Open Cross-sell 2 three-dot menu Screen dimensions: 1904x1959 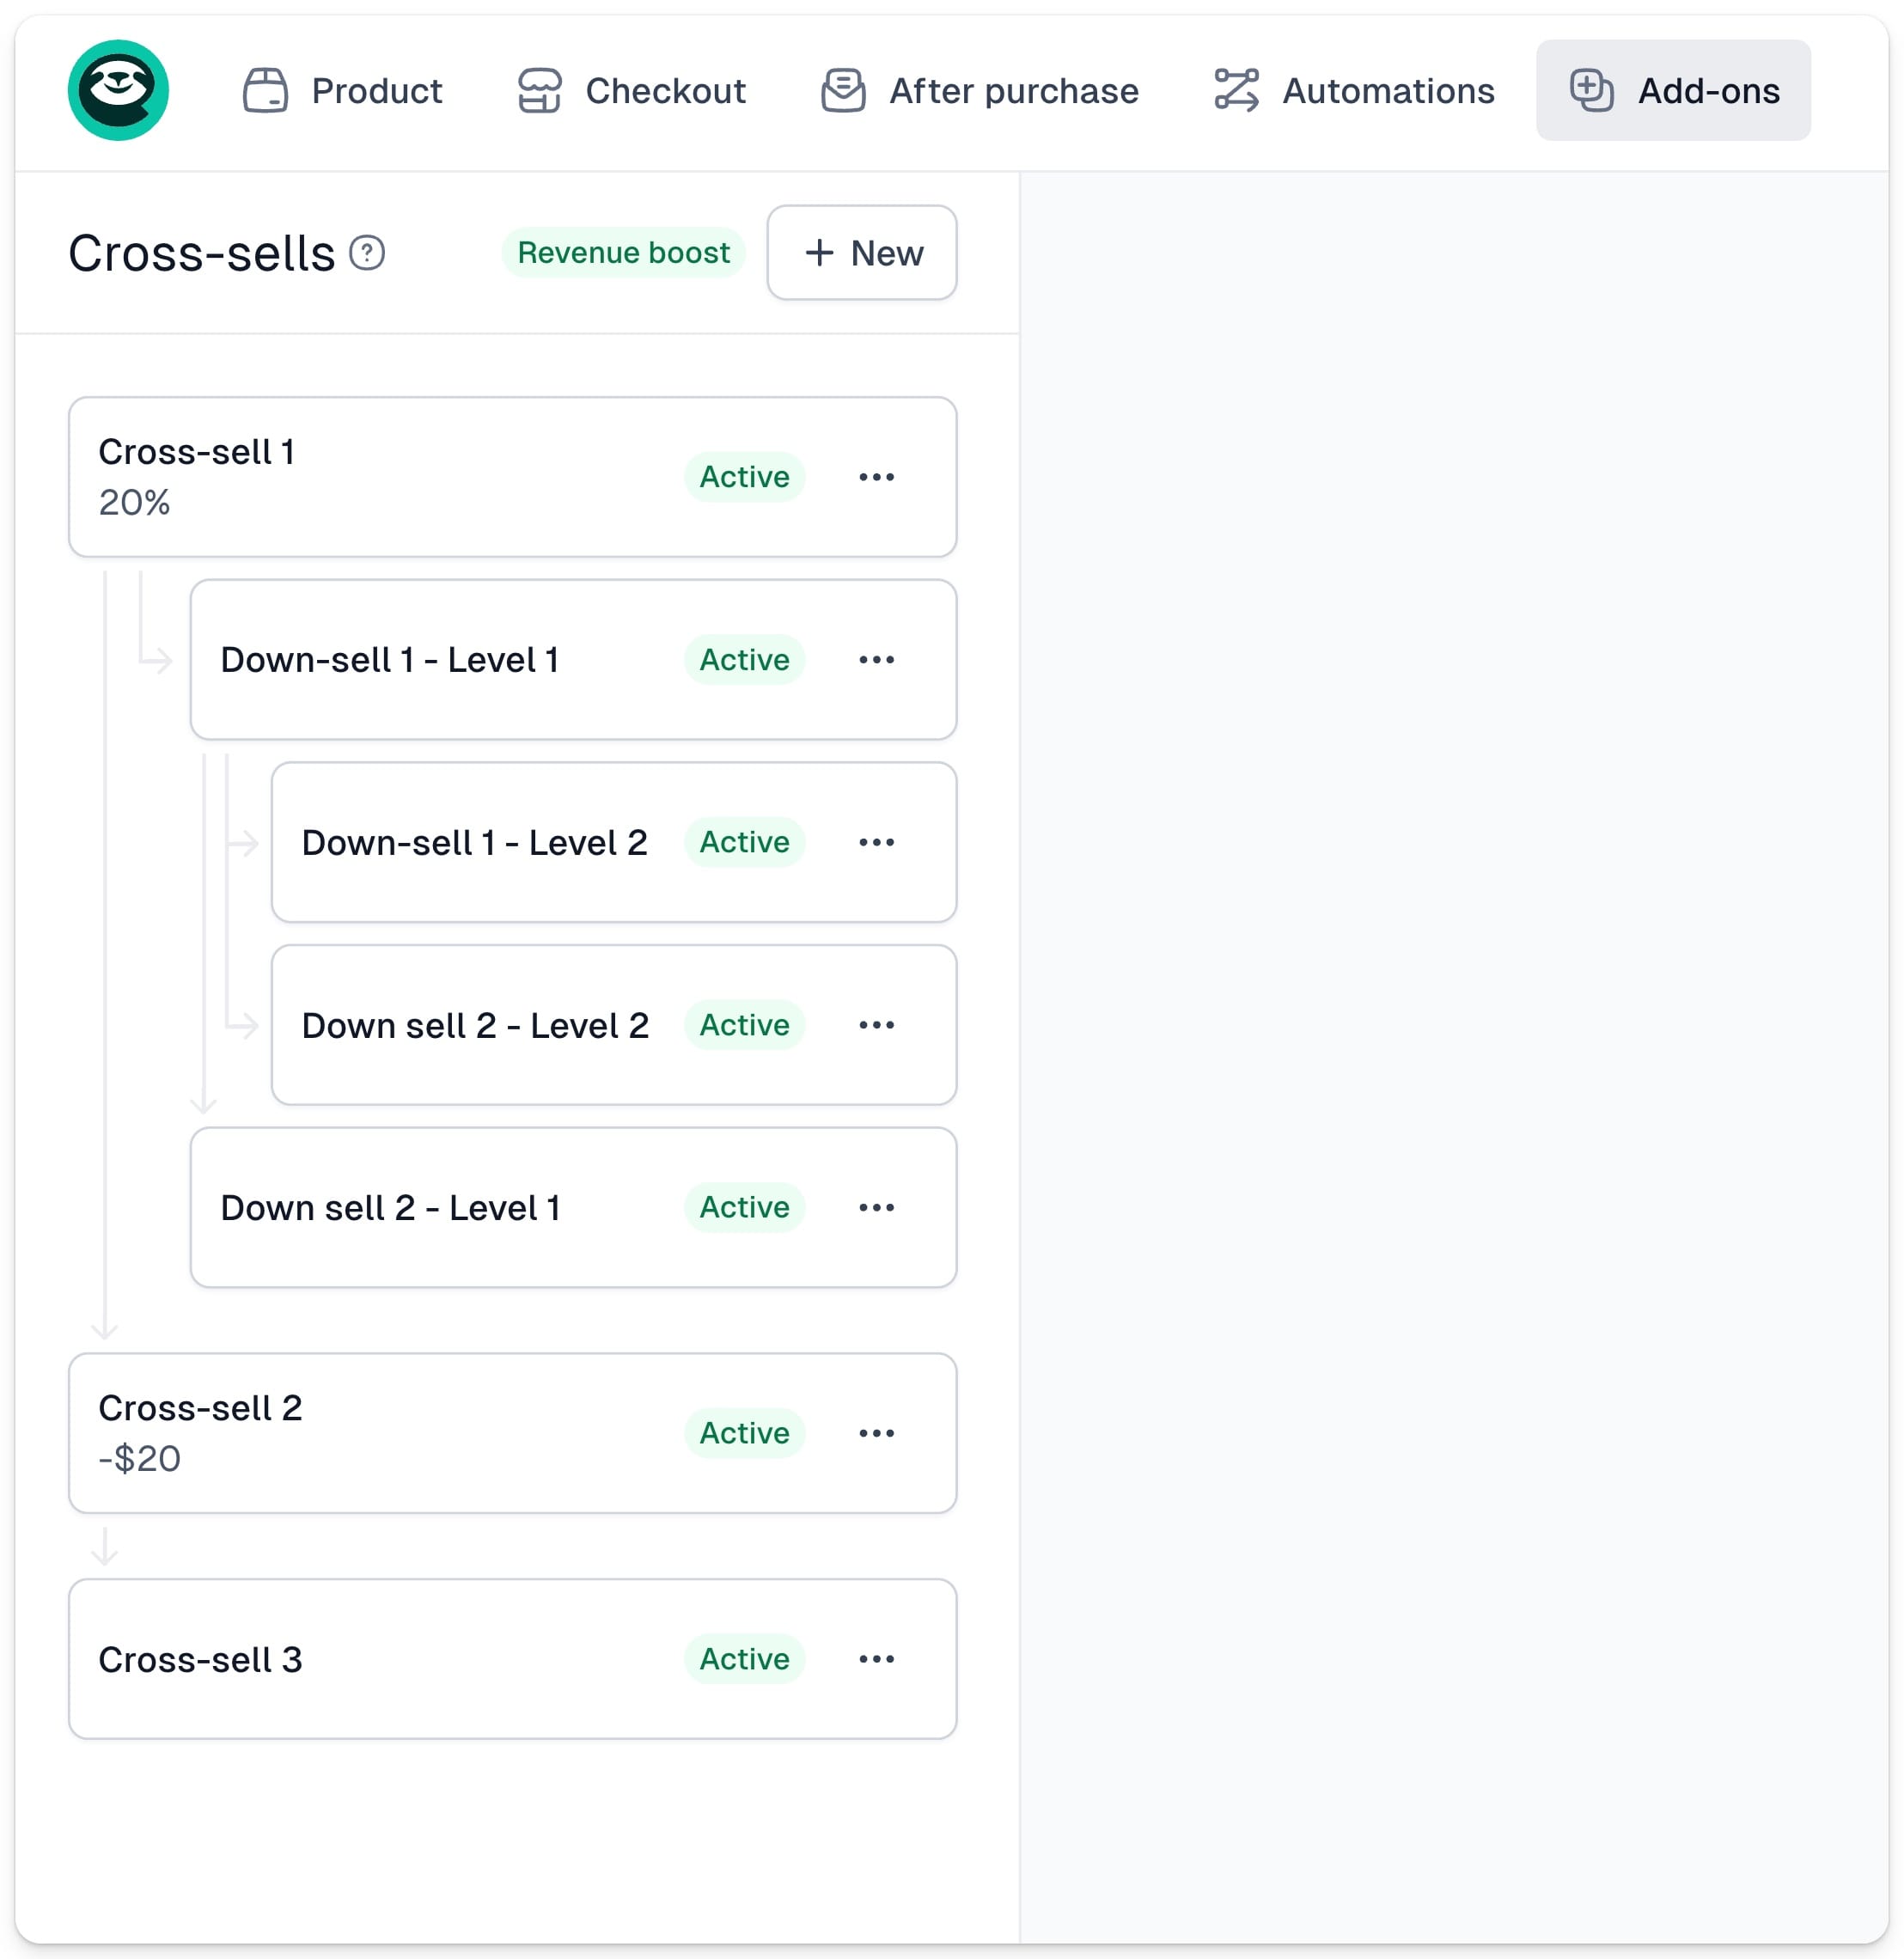tap(876, 1433)
